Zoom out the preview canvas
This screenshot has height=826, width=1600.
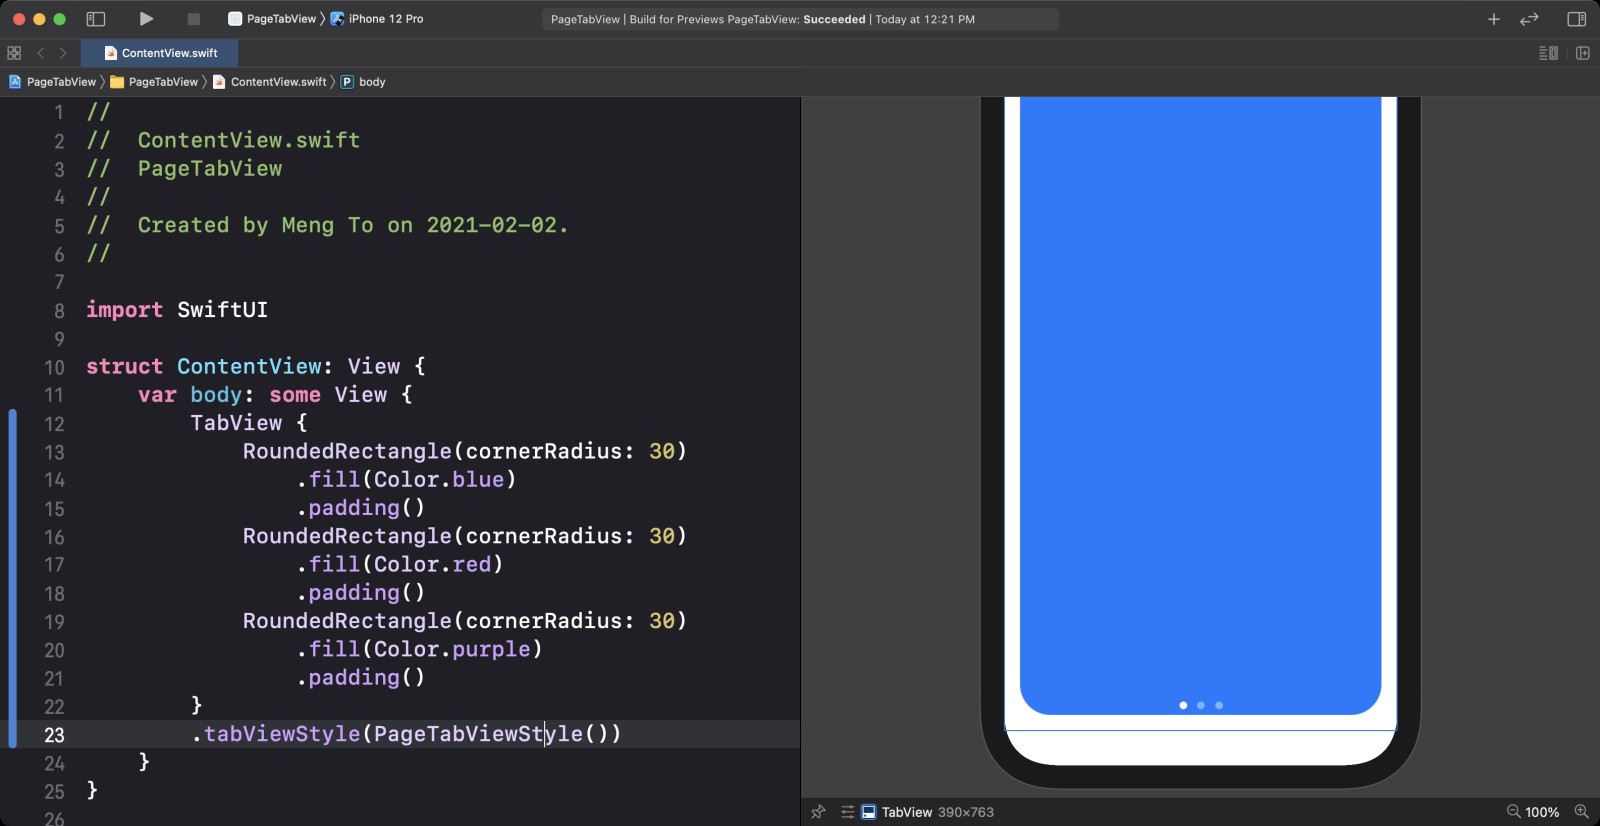pos(1514,812)
